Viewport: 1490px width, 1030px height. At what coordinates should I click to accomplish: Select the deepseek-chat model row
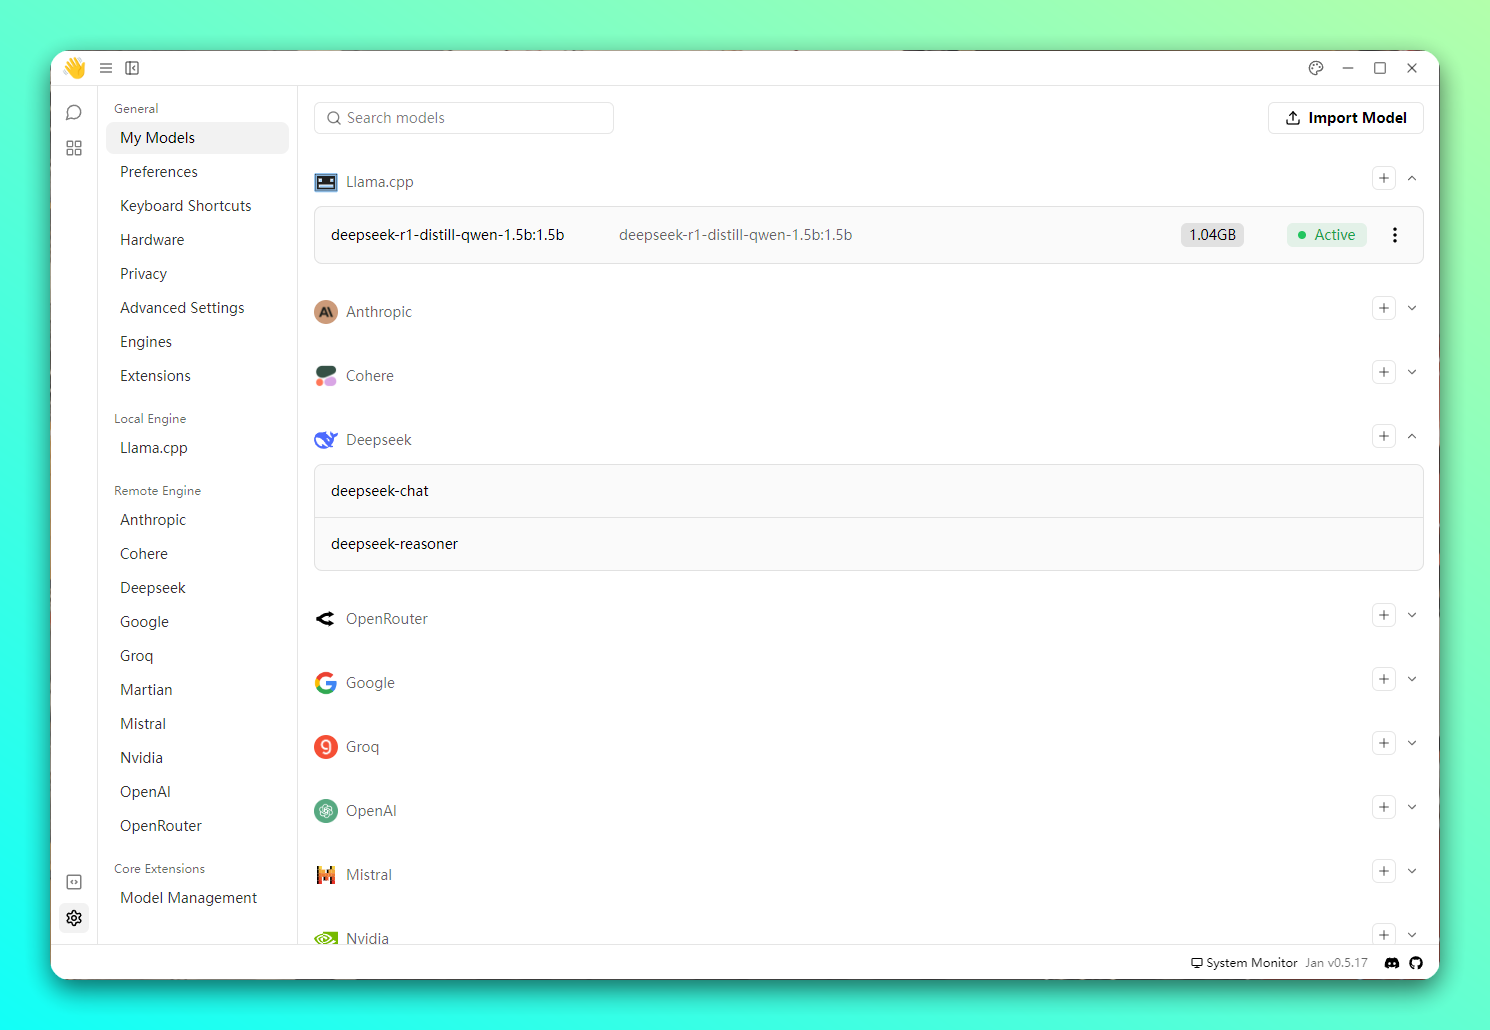click(x=869, y=491)
